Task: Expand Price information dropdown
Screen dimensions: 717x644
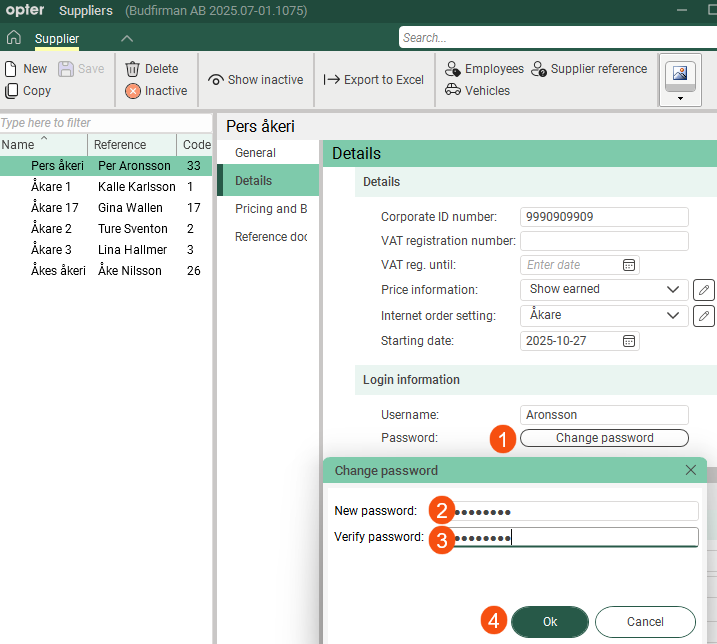Action: pos(671,290)
